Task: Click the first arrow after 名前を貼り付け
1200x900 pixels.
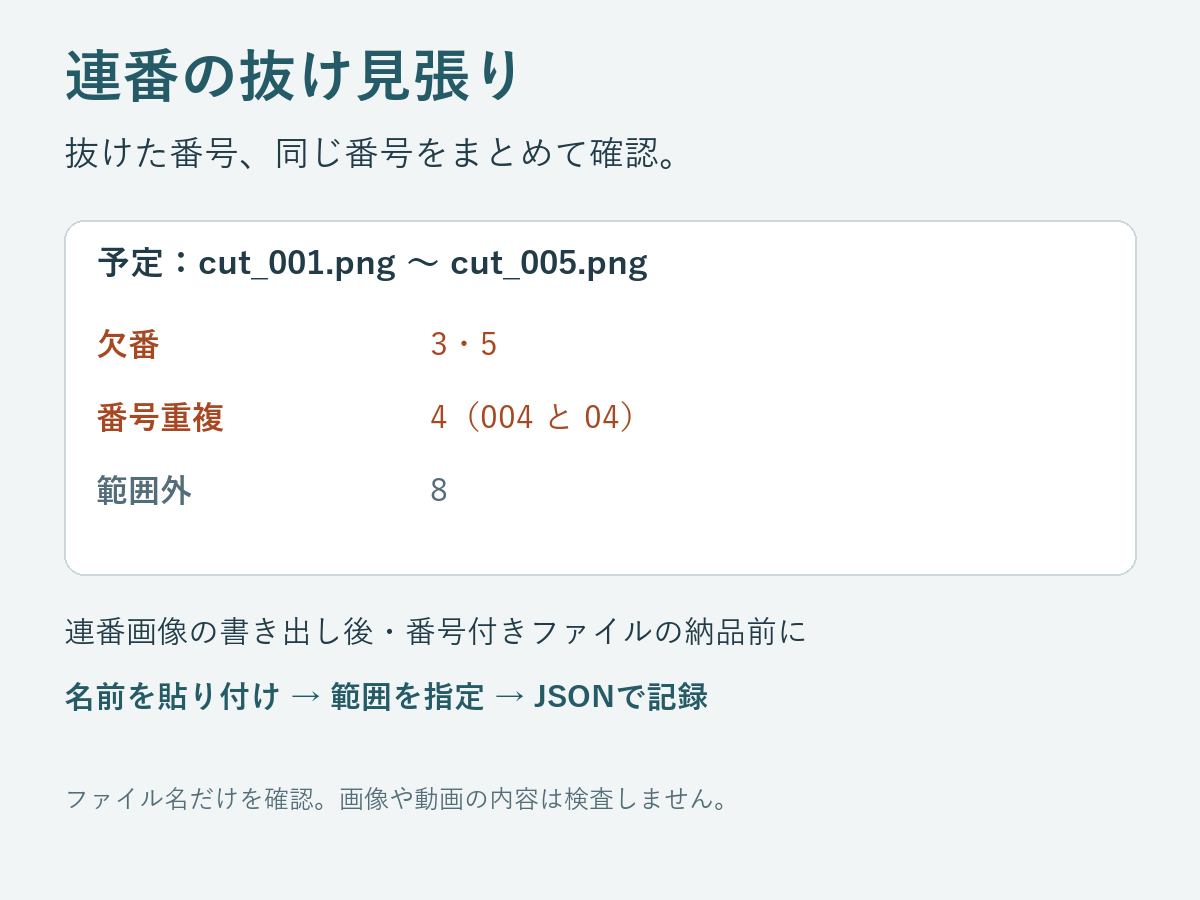Action: pos(305,696)
